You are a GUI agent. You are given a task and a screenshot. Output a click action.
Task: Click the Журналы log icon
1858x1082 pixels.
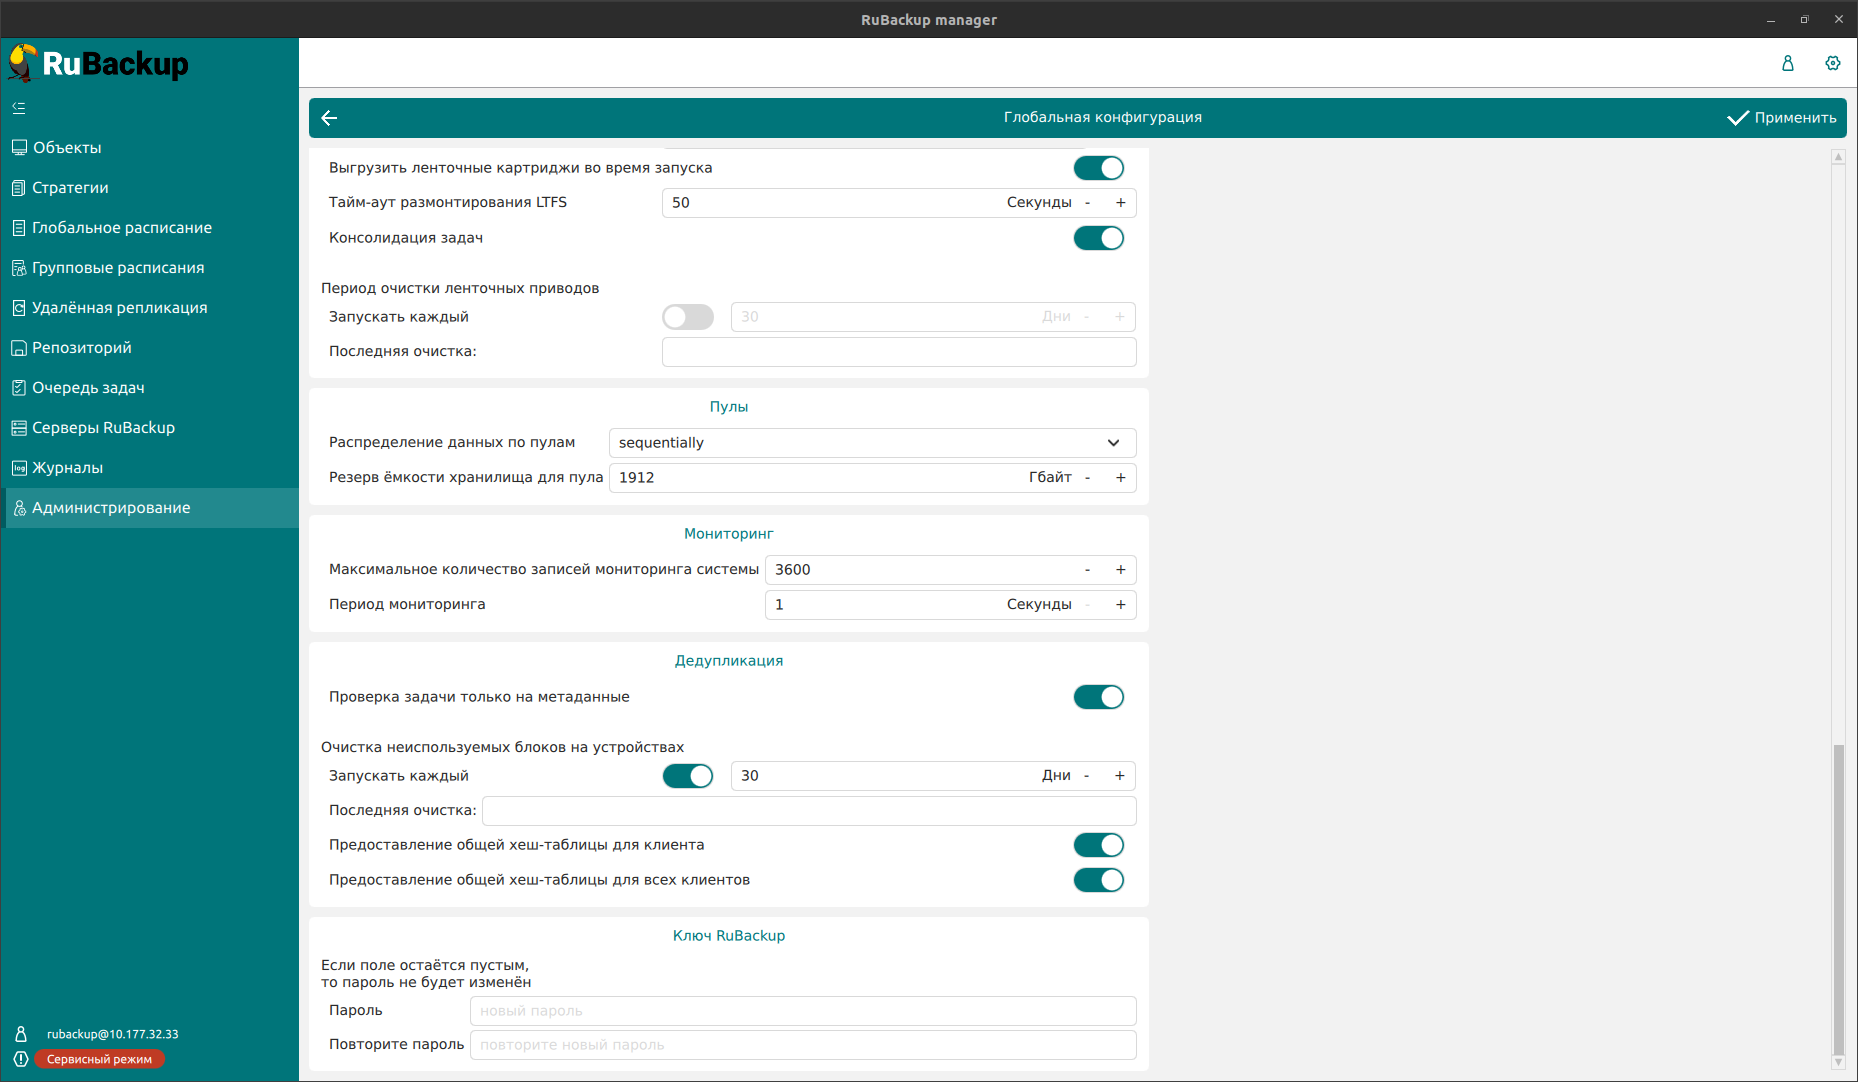click(19, 468)
